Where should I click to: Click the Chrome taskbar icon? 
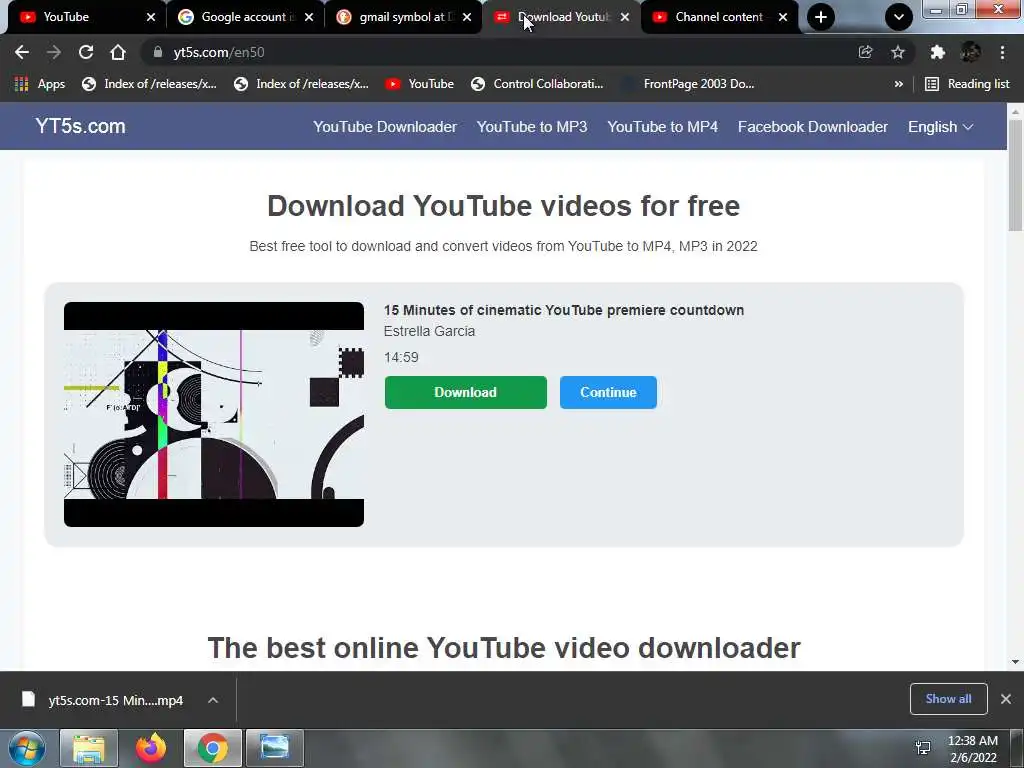tap(213, 748)
